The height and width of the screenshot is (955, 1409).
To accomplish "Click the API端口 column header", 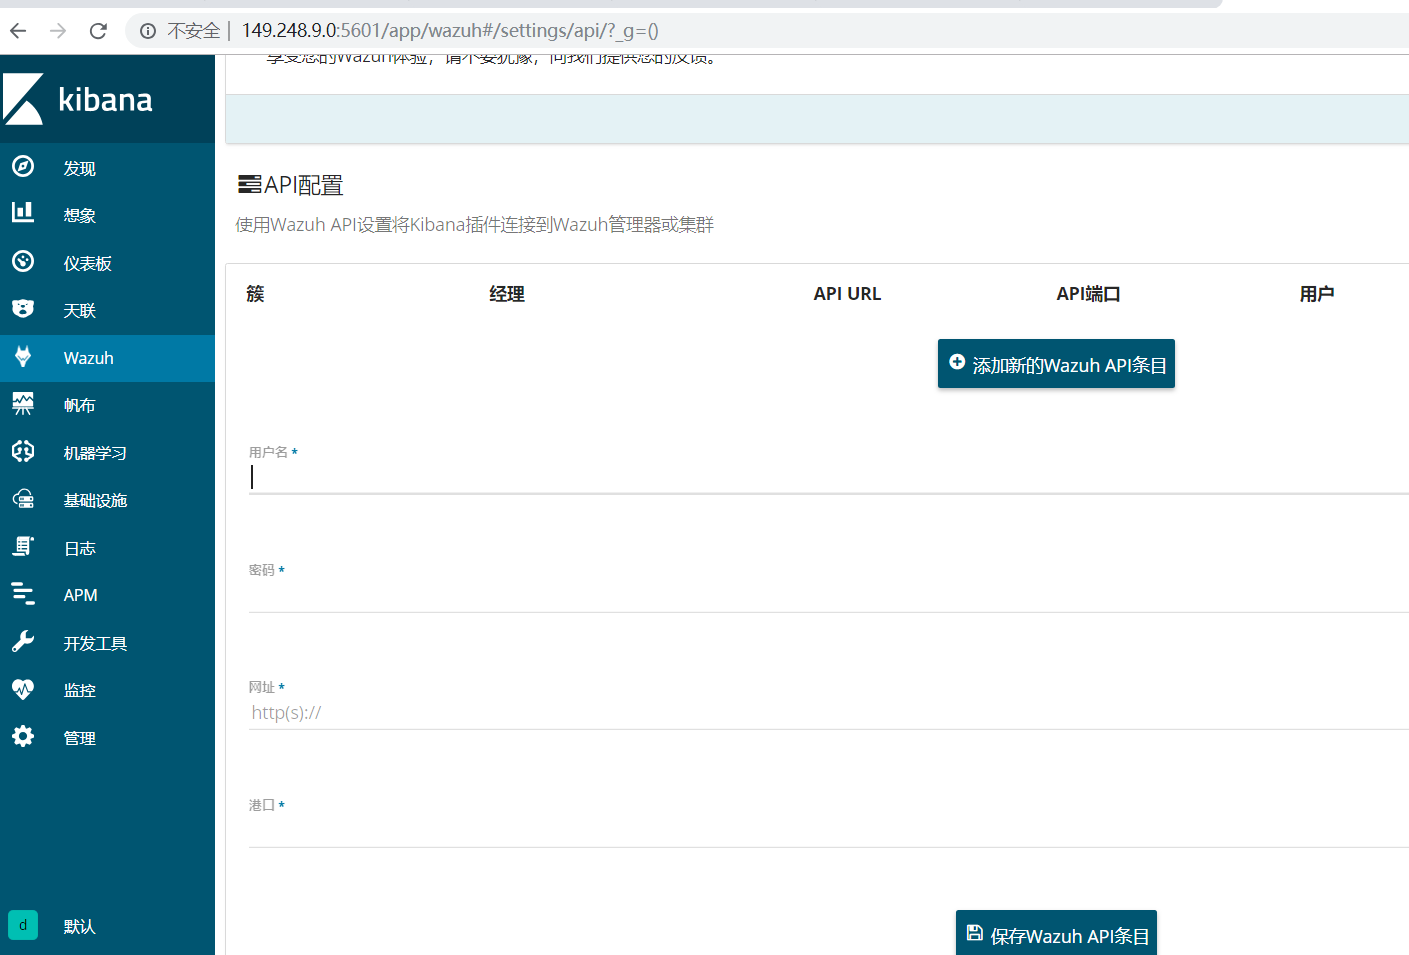I will pyautogui.click(x=1088, y=294).
